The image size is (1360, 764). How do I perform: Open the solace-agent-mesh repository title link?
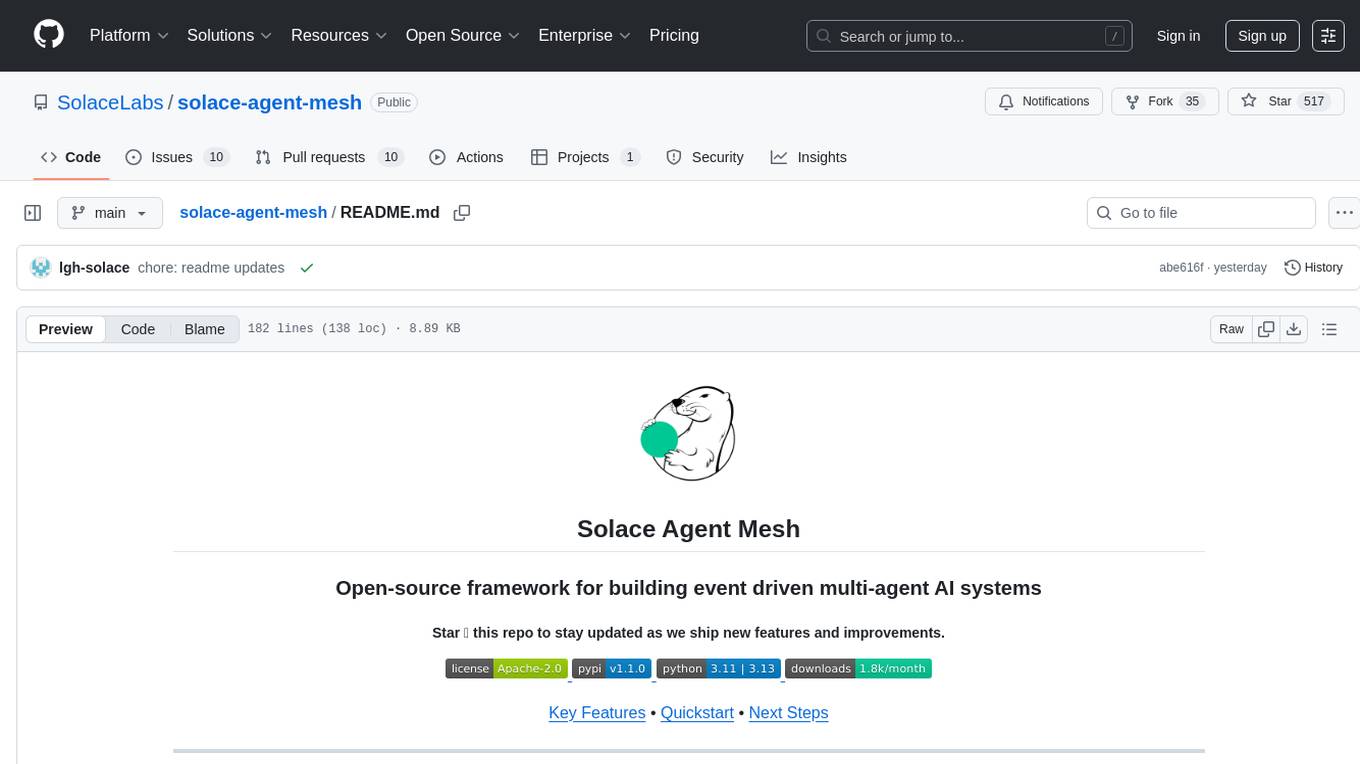(270, 102)
